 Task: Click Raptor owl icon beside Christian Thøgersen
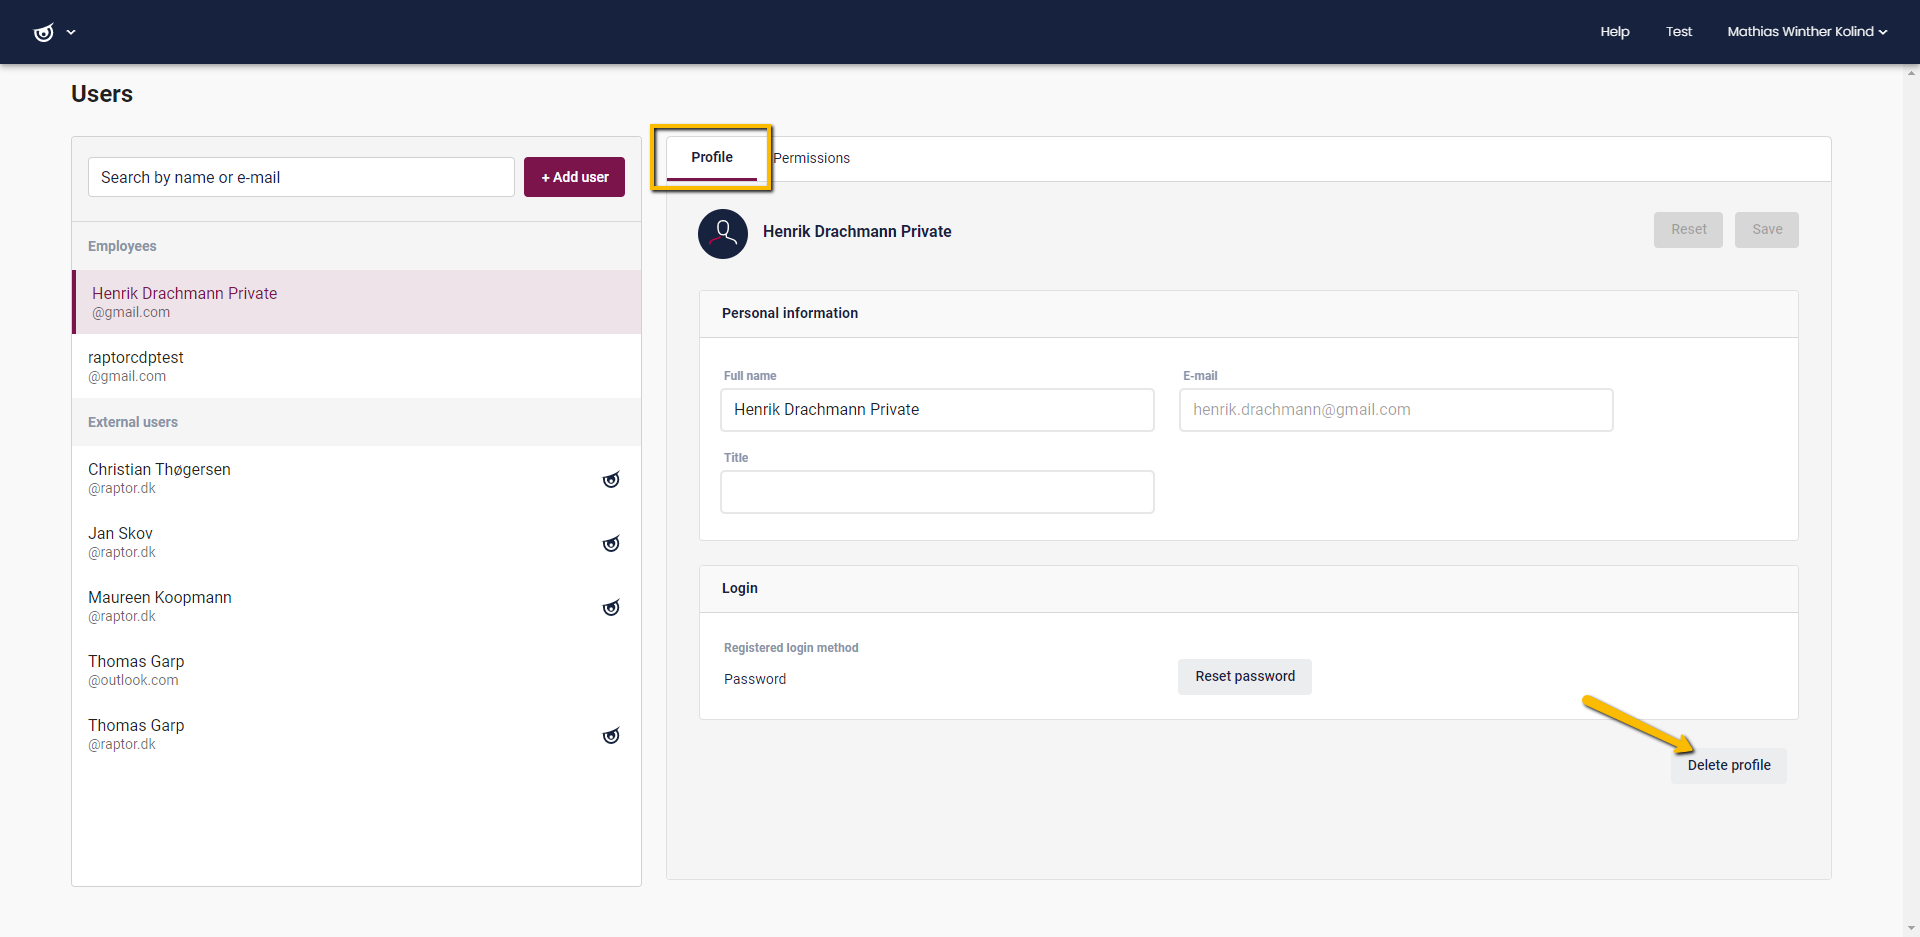611,479
